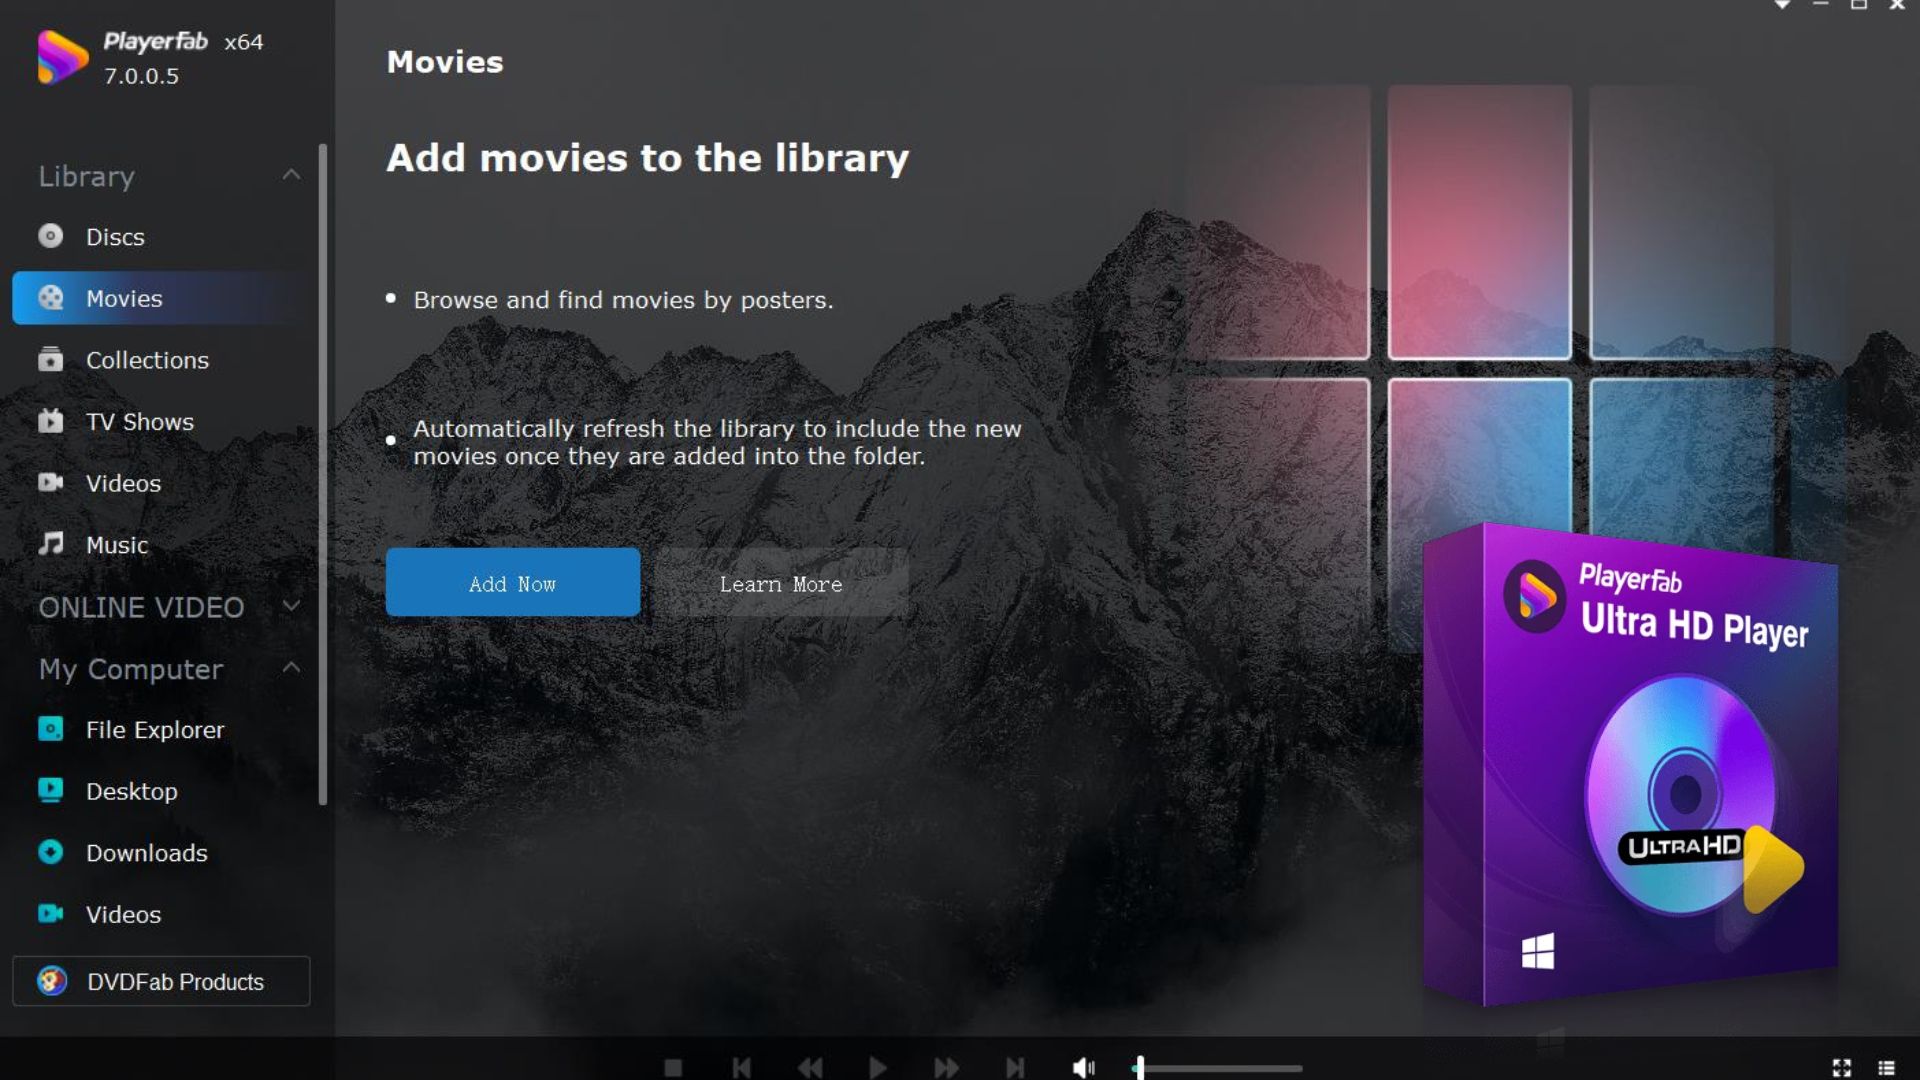Open the Desktop folder entry
1920x1080 pixels.
(160, 791)
